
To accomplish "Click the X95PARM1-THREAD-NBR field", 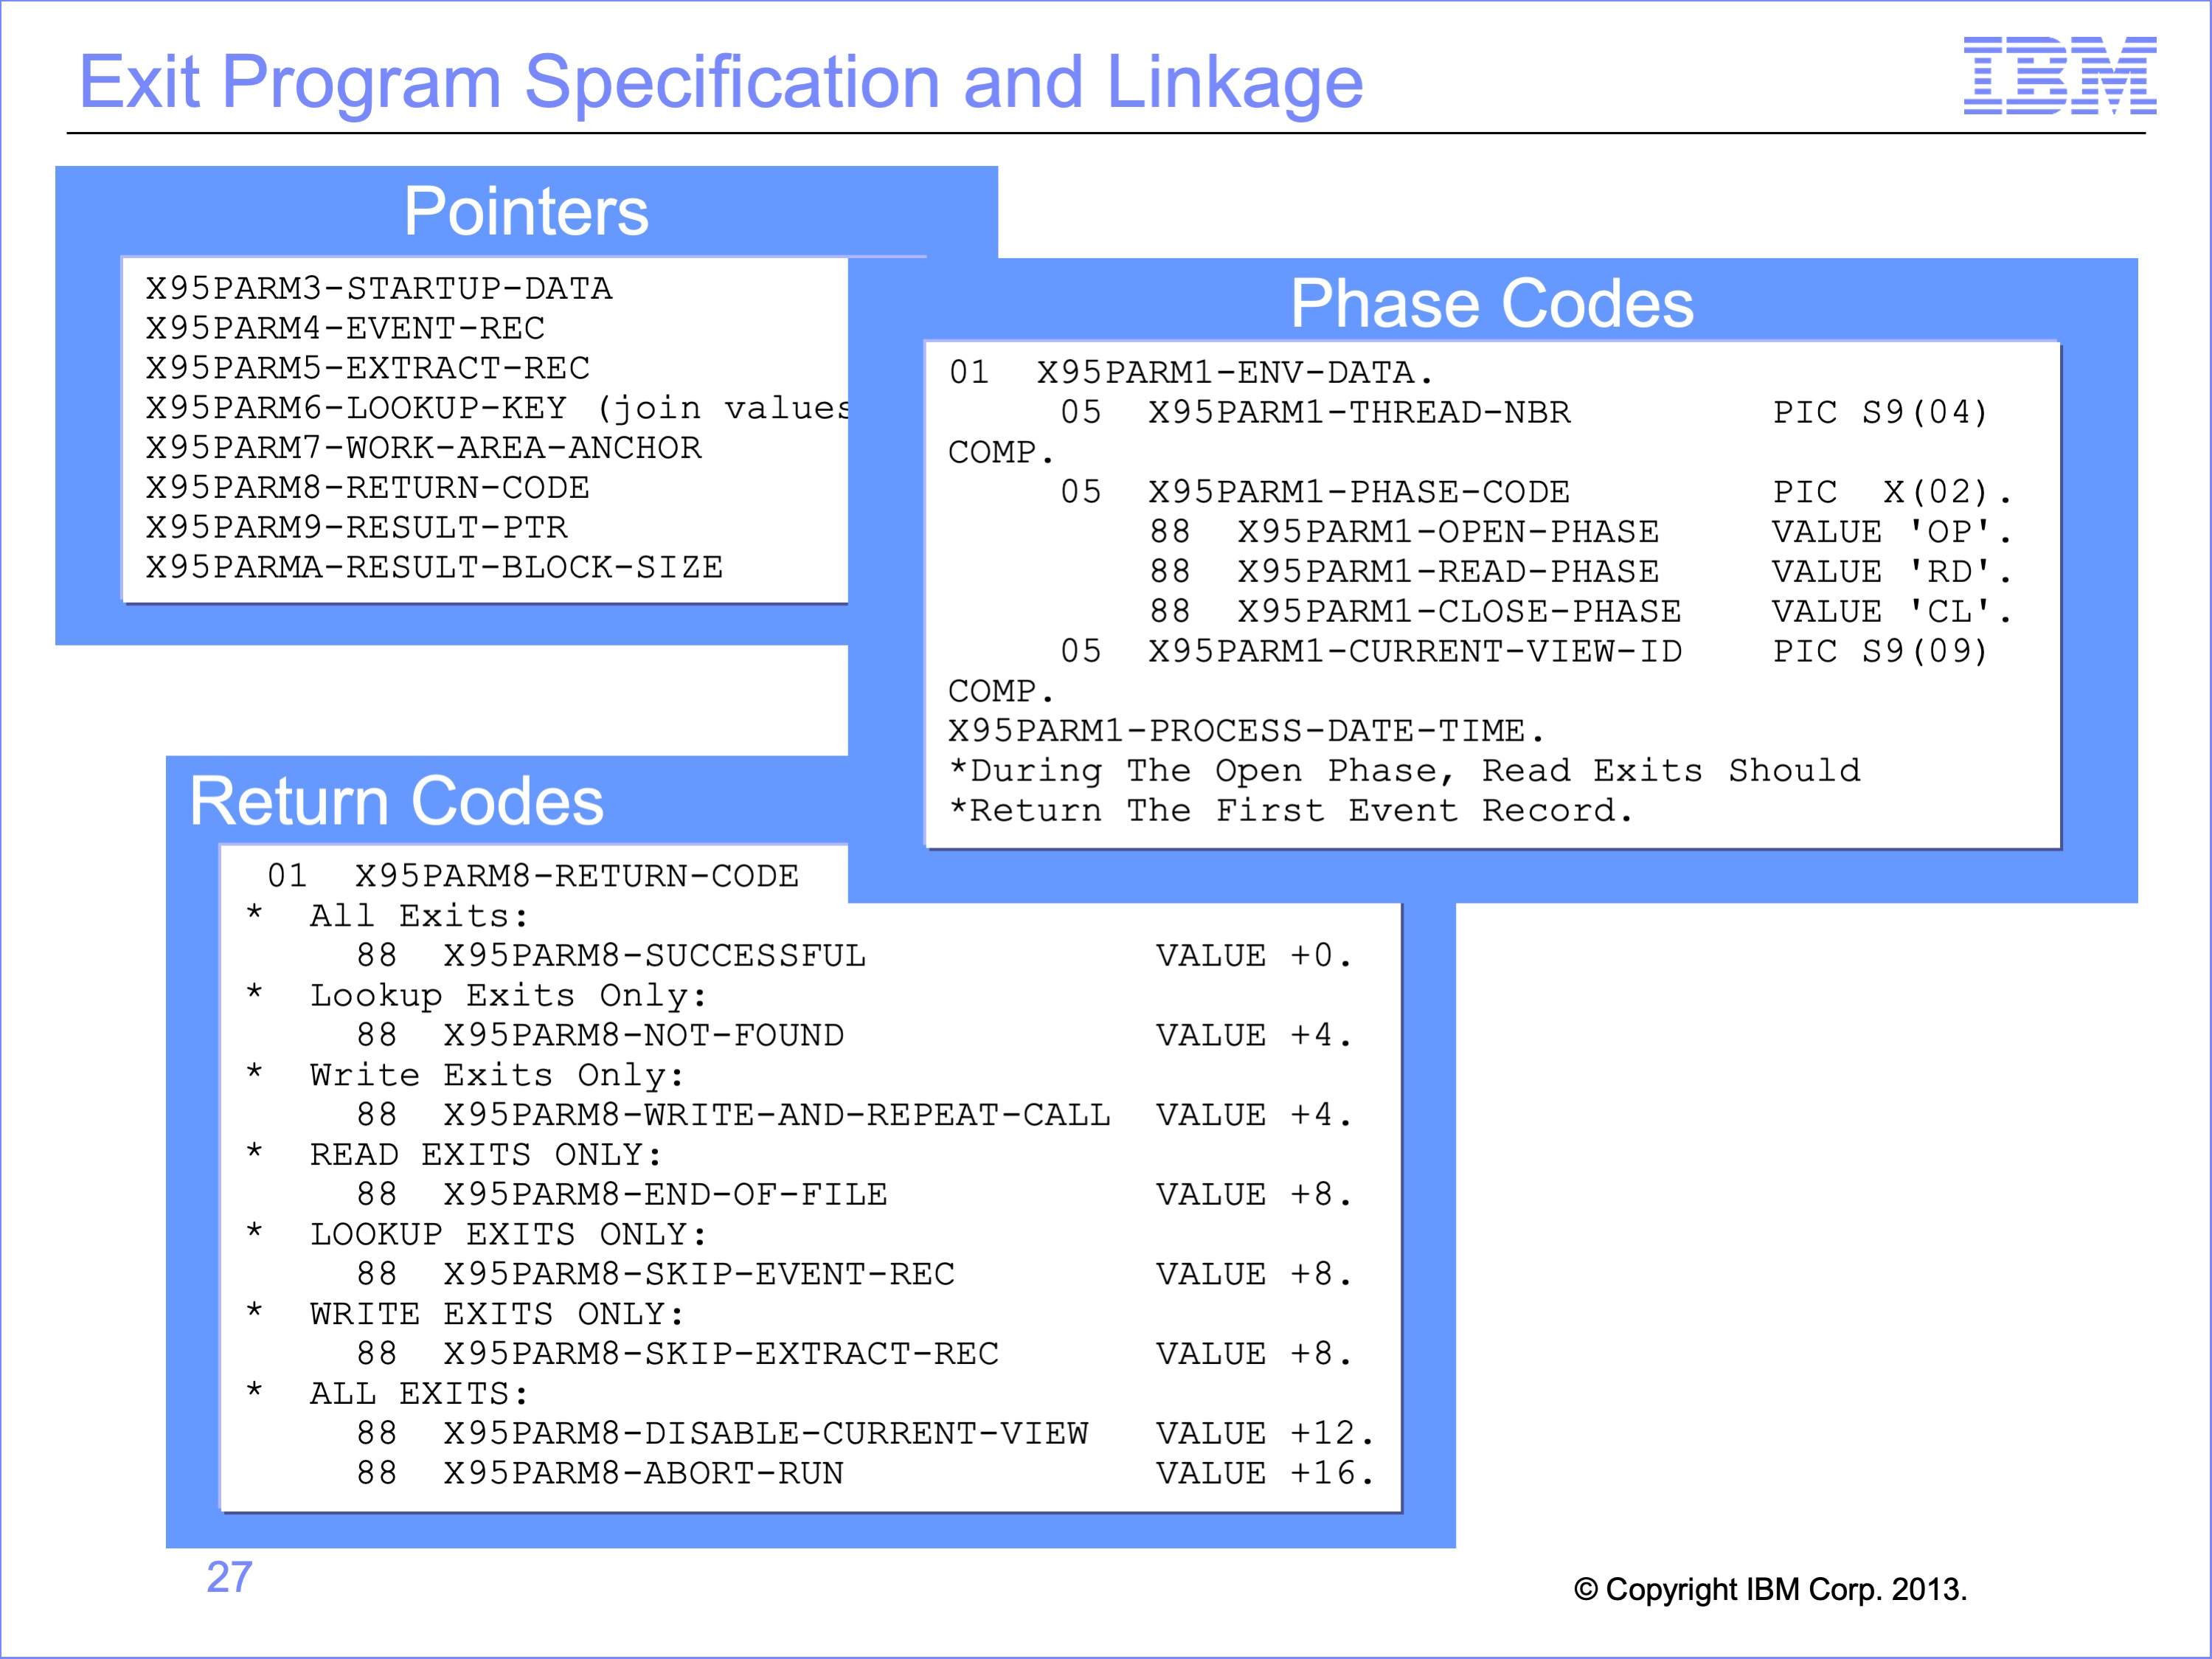I will point(1359,413).
